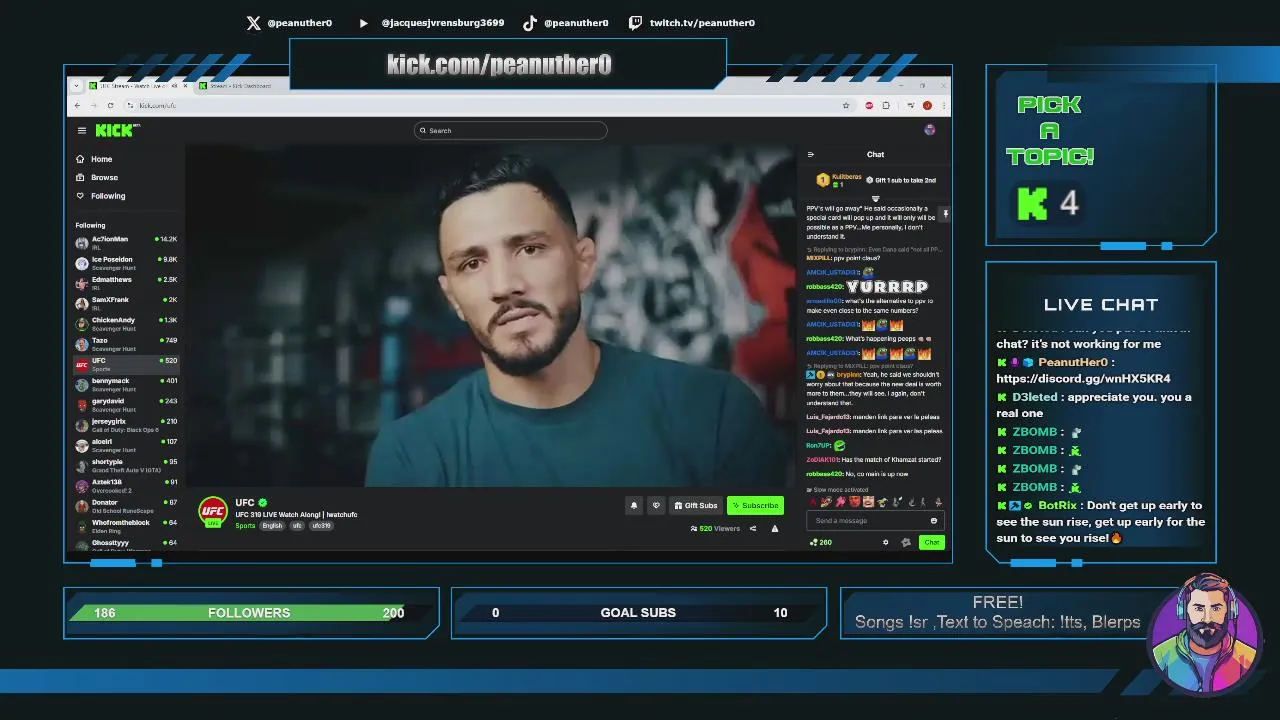The height and width of the screenshot is (720, 1280).
Task: Click the red ad blocker extension icon
Action: (869, 105)
